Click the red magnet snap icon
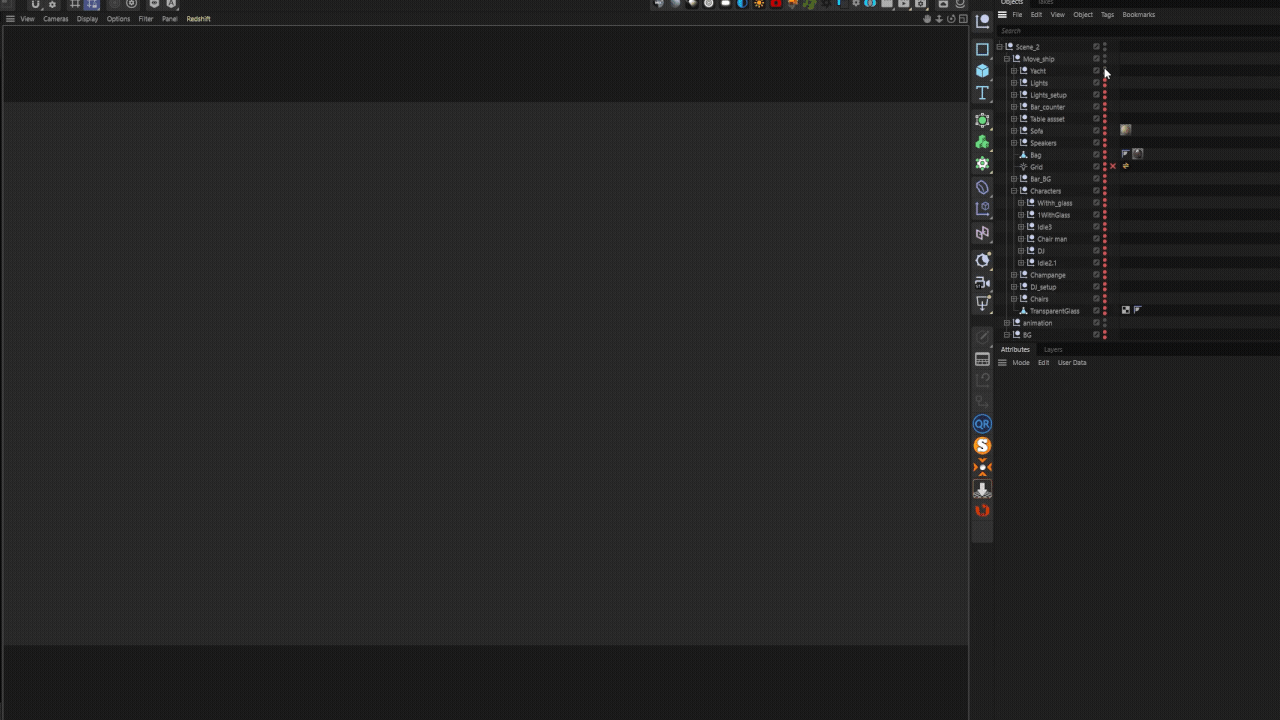The height and width of the screenshot is (720, 1280). (982, 511)
